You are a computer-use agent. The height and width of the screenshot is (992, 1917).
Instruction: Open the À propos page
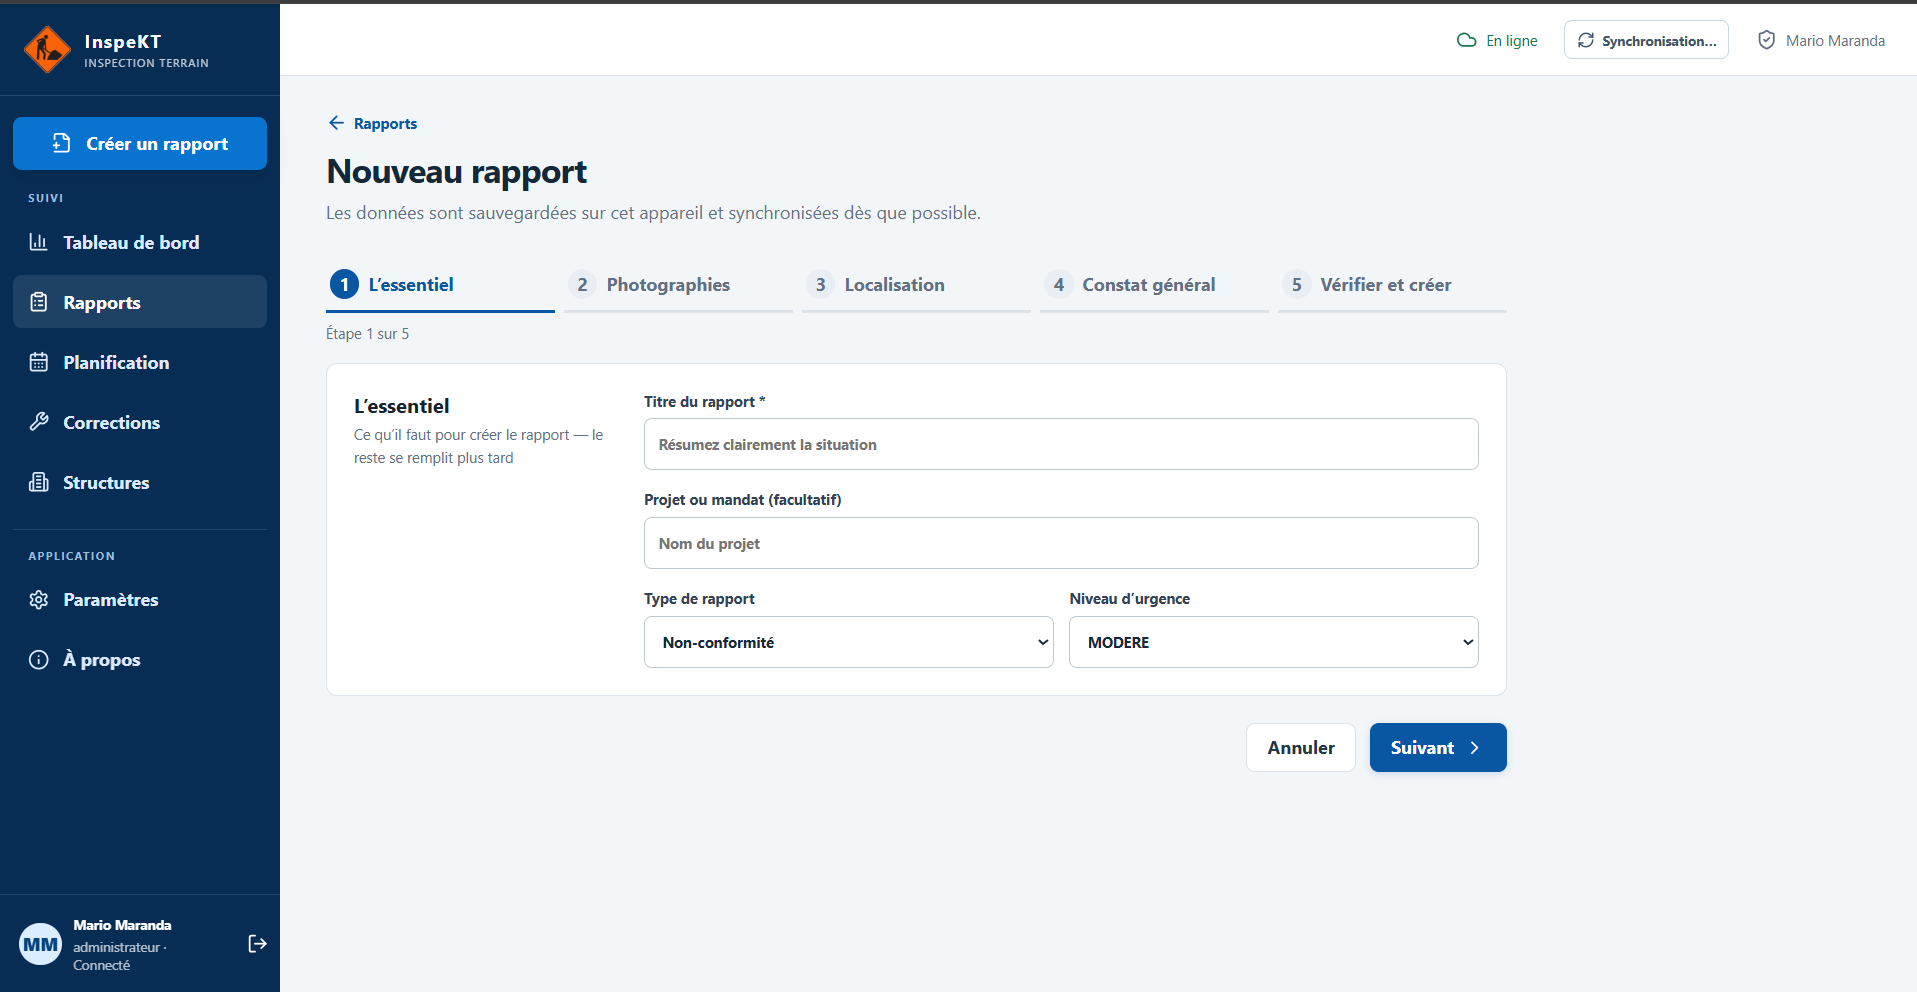click(x=140, y=660)
